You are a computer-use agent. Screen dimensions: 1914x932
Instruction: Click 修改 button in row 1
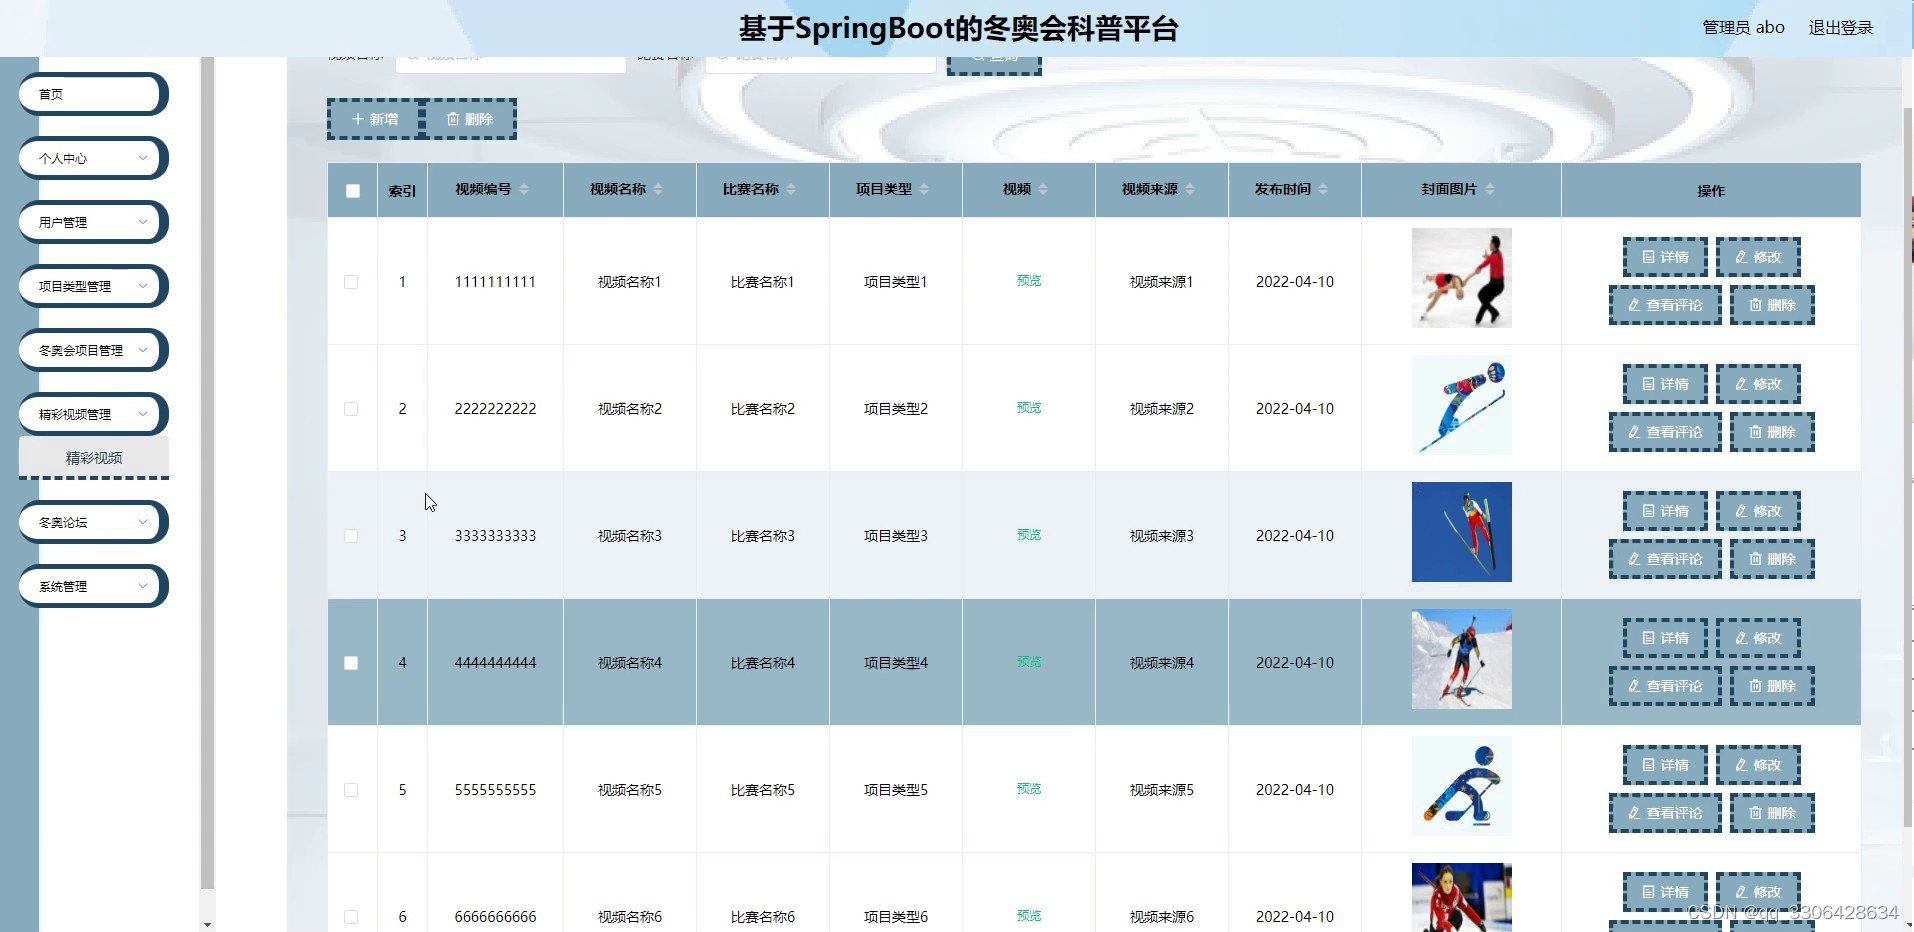(x=1758, y=257)
